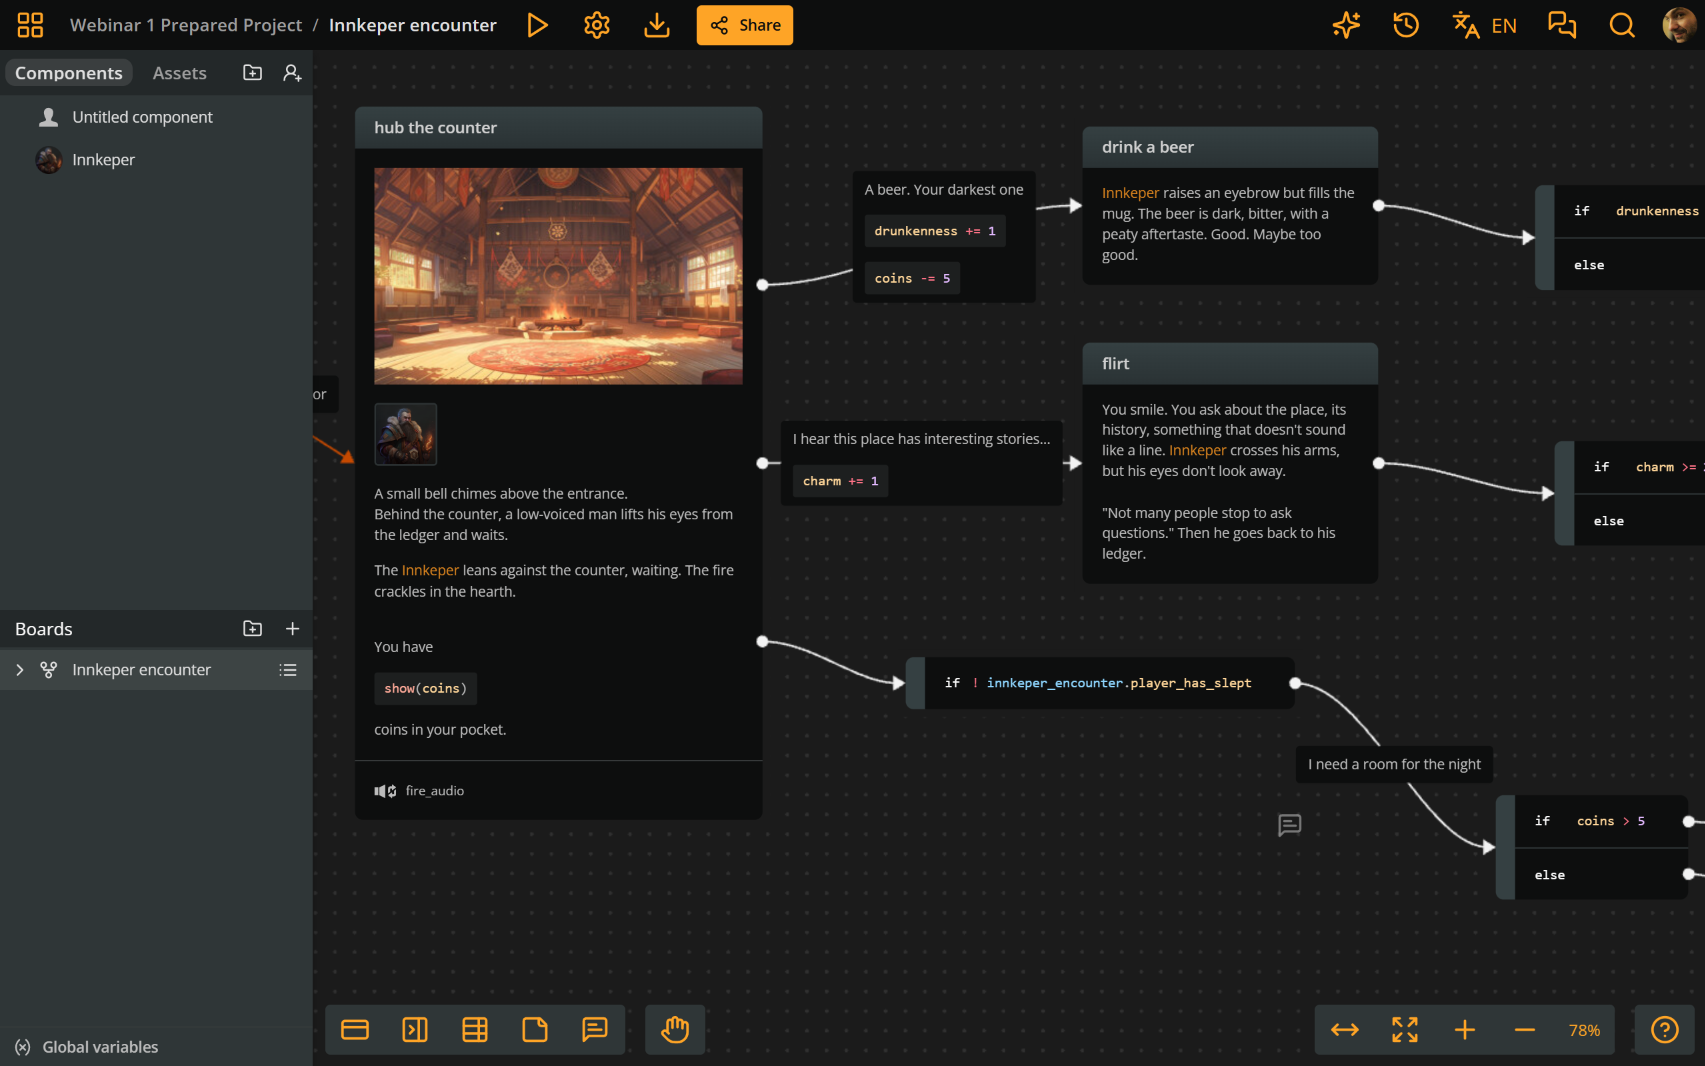The width and height of the screenshot is (1705, 1066).
Task: Open the Innkeper encounter board outline list
Action: (288, 670)
